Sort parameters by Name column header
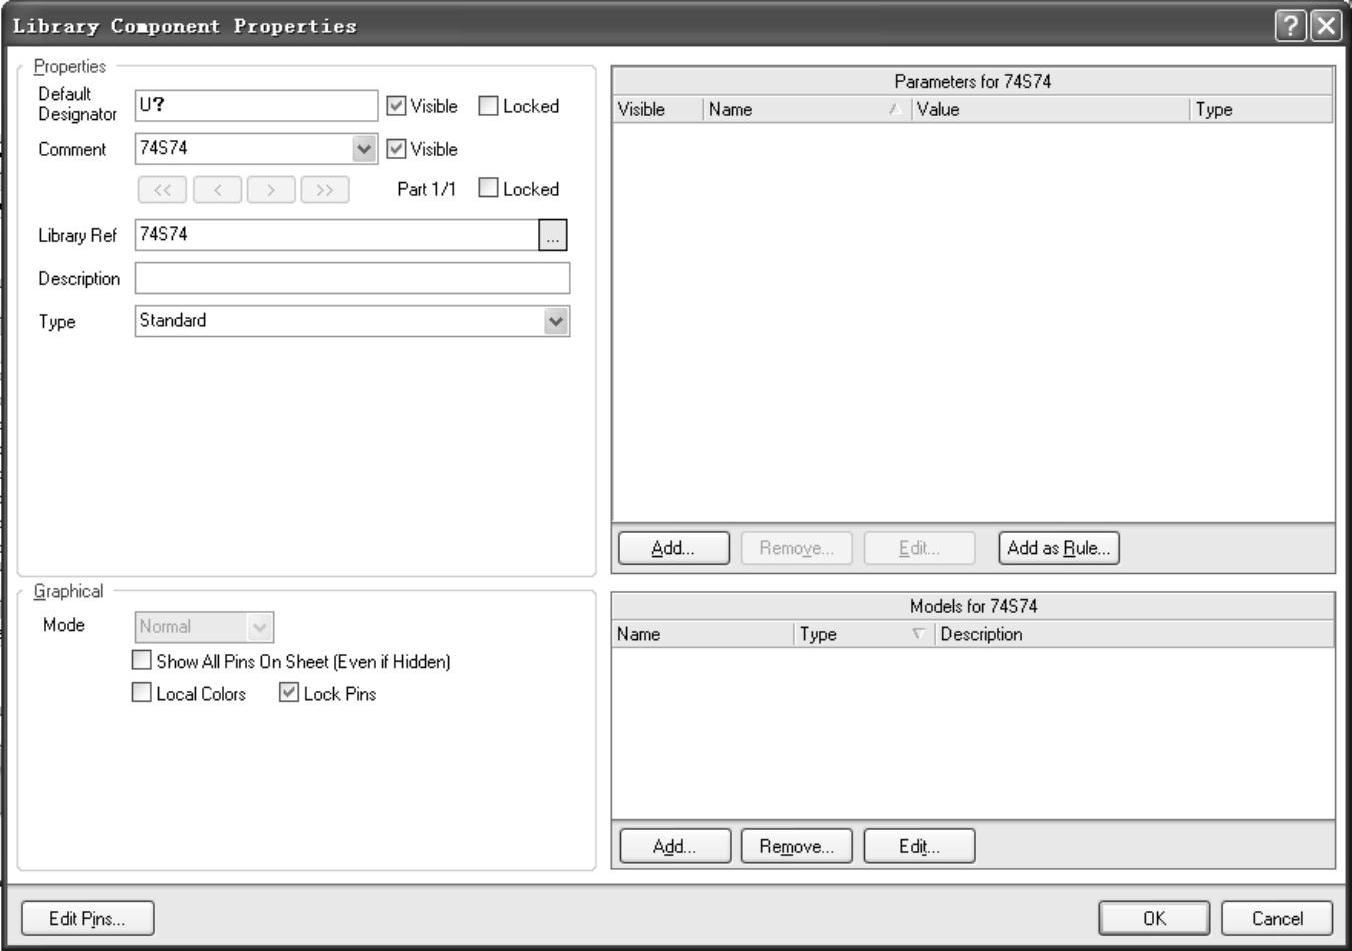This screenshot has height=951, width=1352. 808,110
